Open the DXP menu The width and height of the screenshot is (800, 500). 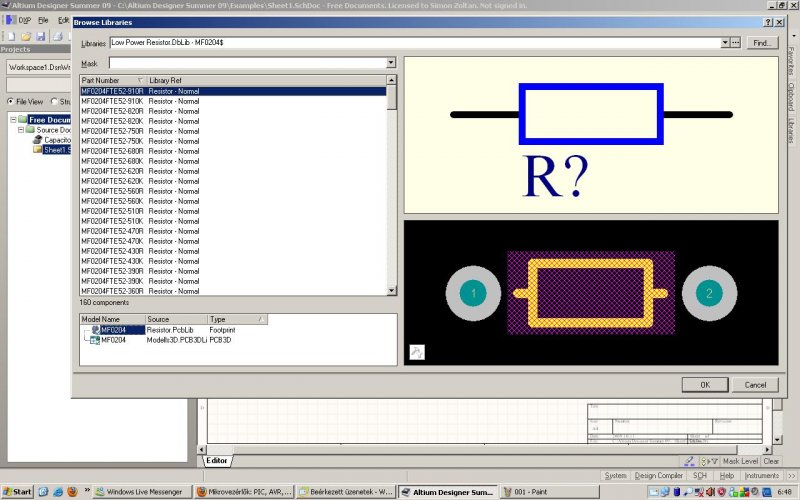(24, 20)
